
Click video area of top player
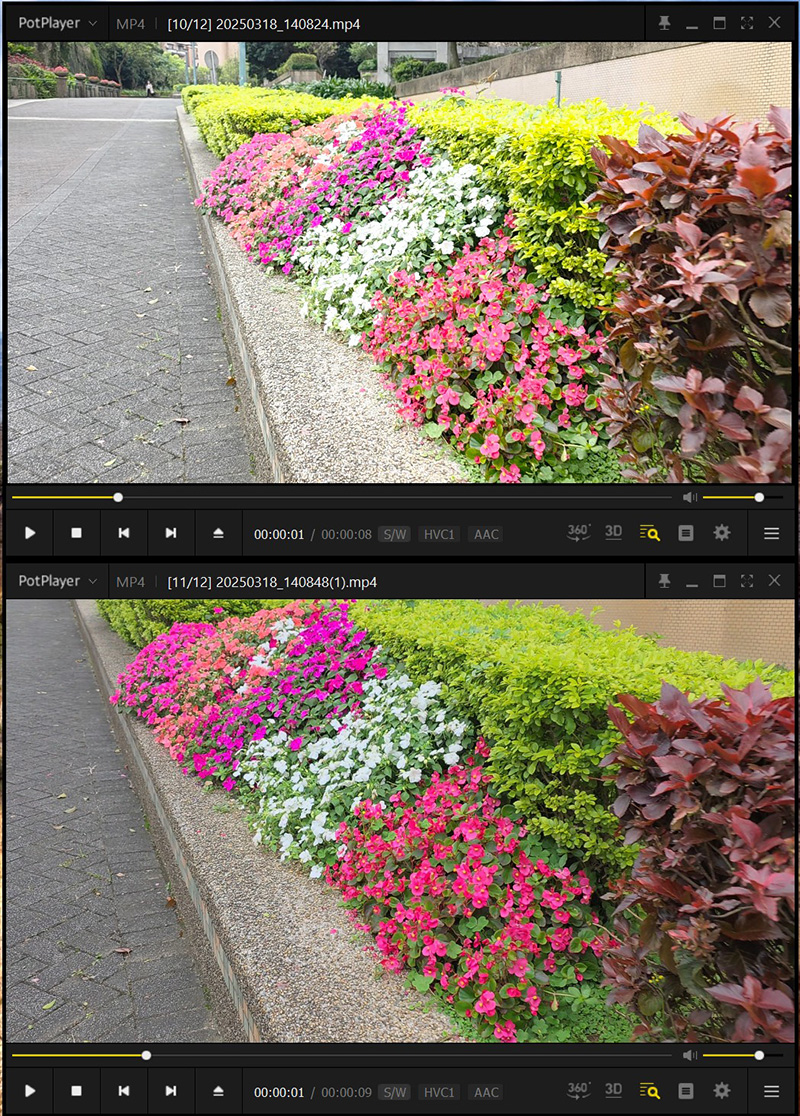pos(400,262)
